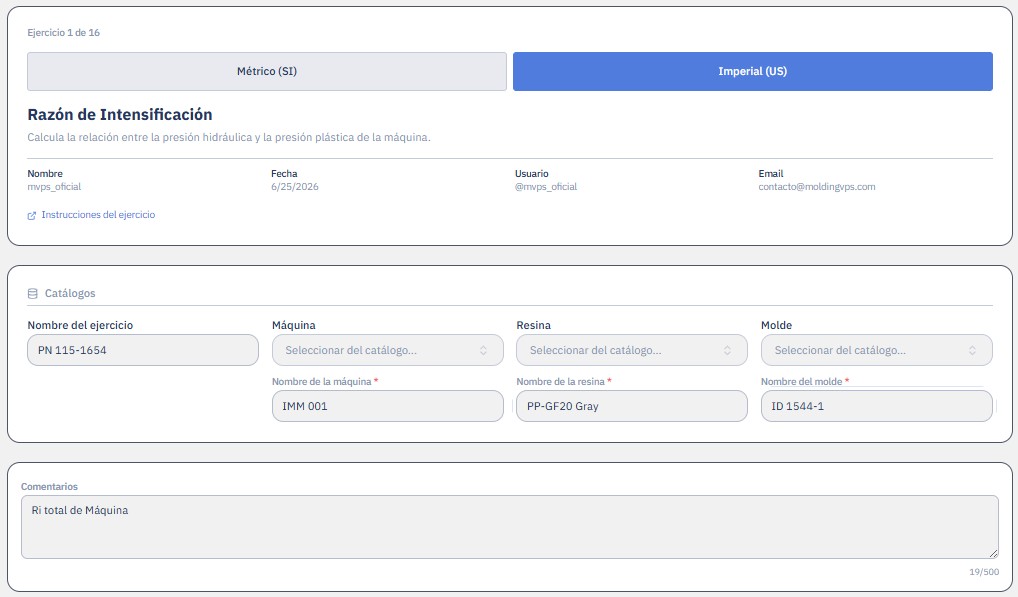Click the comment box resize handle
The height and width of the screenshot is (597, 1018).
pyautogui.click(x=993, y=554)
